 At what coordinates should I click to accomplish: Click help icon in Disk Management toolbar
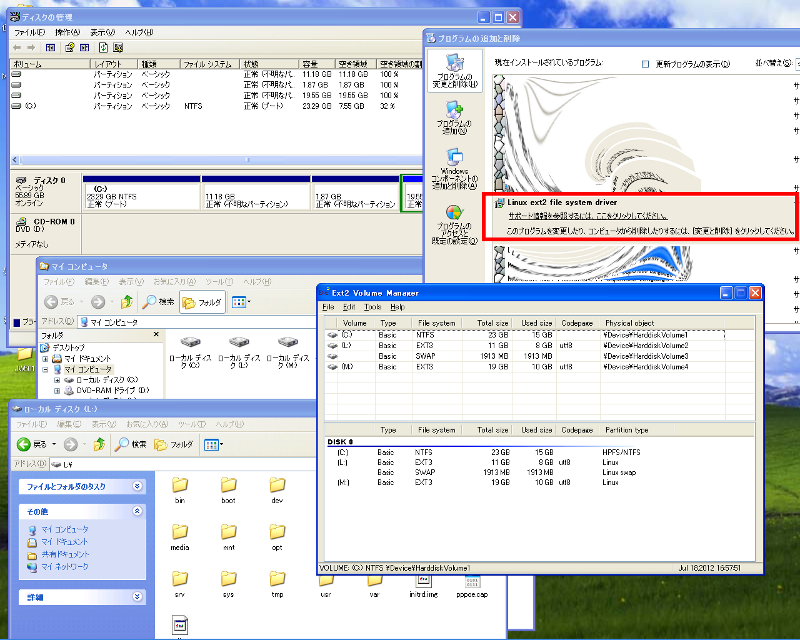69,47
